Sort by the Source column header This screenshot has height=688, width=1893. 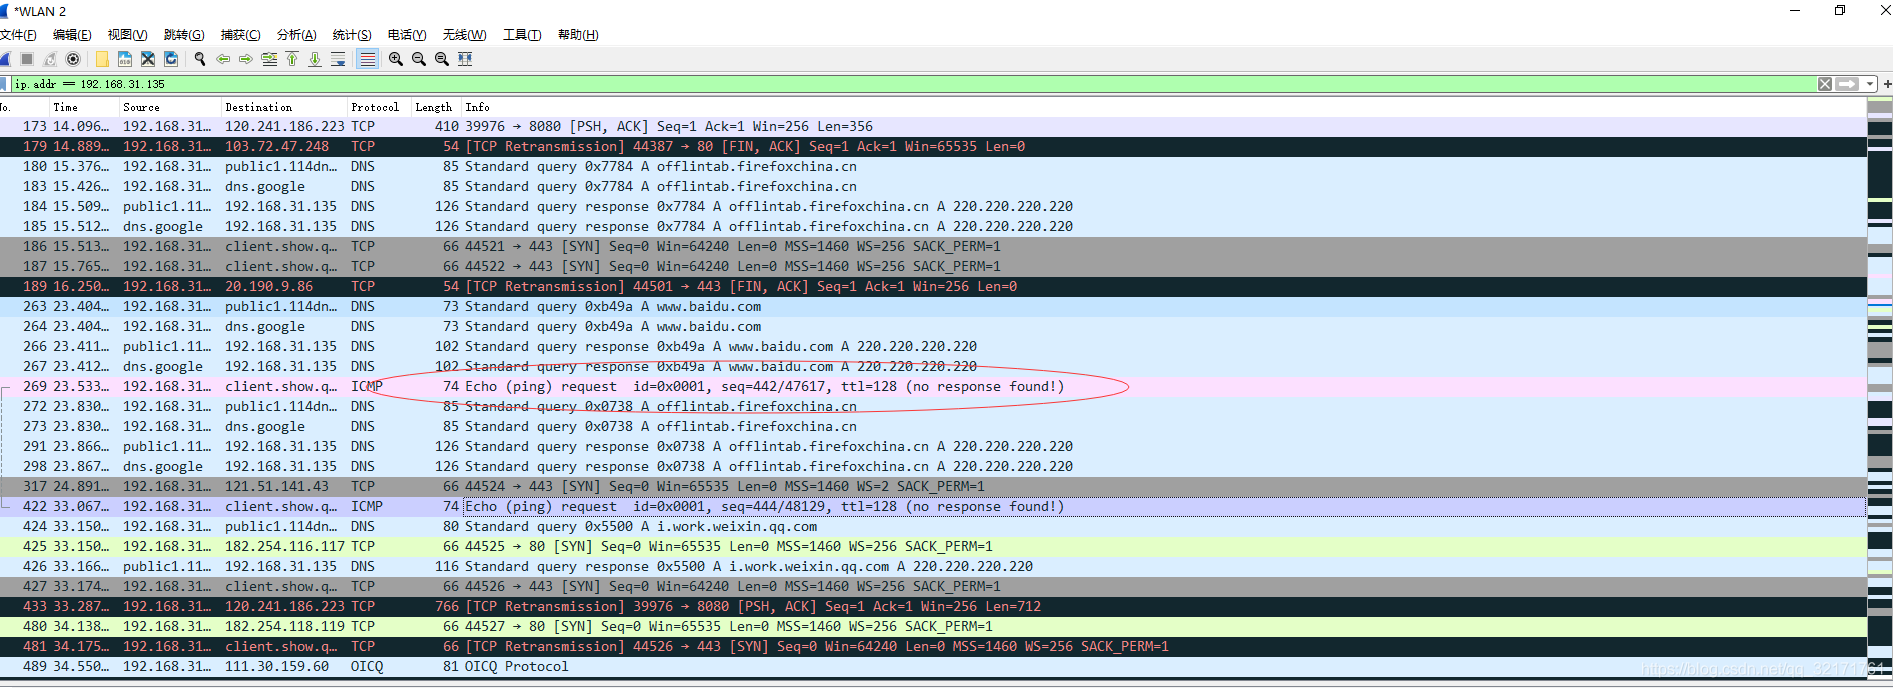click(x=169, y=107)
